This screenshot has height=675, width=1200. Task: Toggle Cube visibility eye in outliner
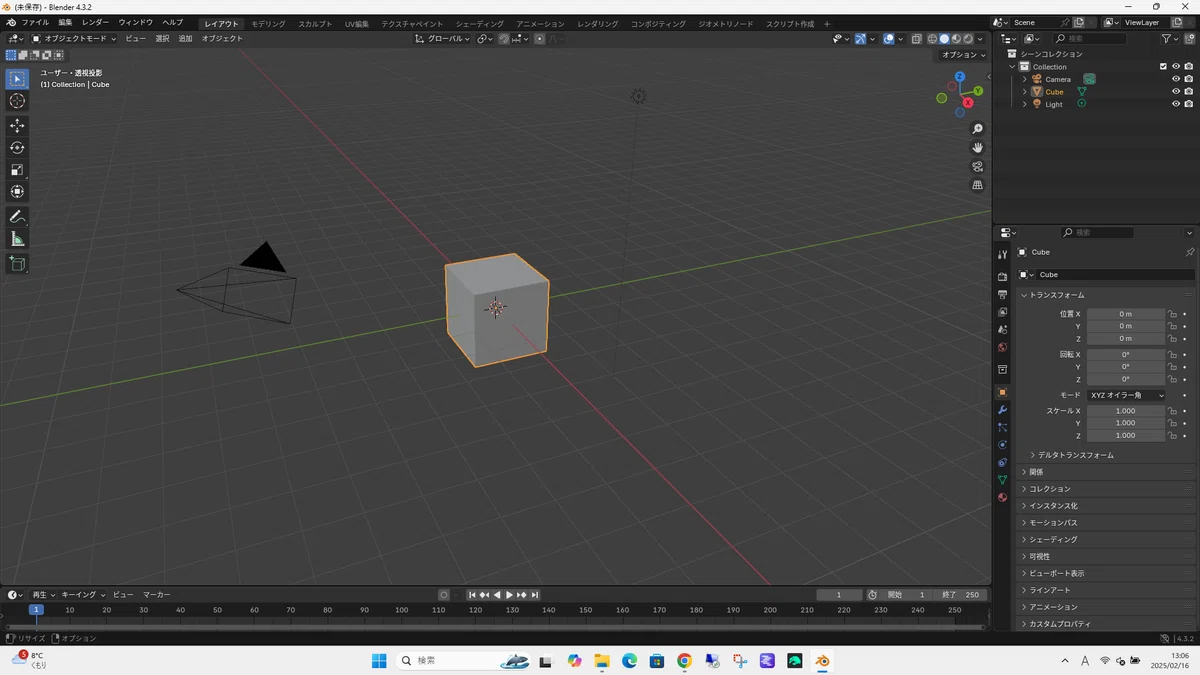coord(1176,91)
